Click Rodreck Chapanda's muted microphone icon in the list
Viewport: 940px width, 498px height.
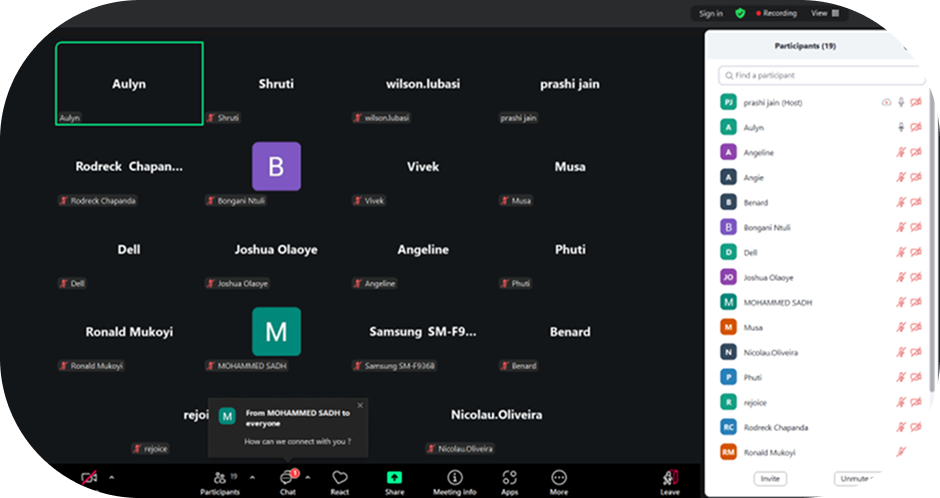[901, 427]
